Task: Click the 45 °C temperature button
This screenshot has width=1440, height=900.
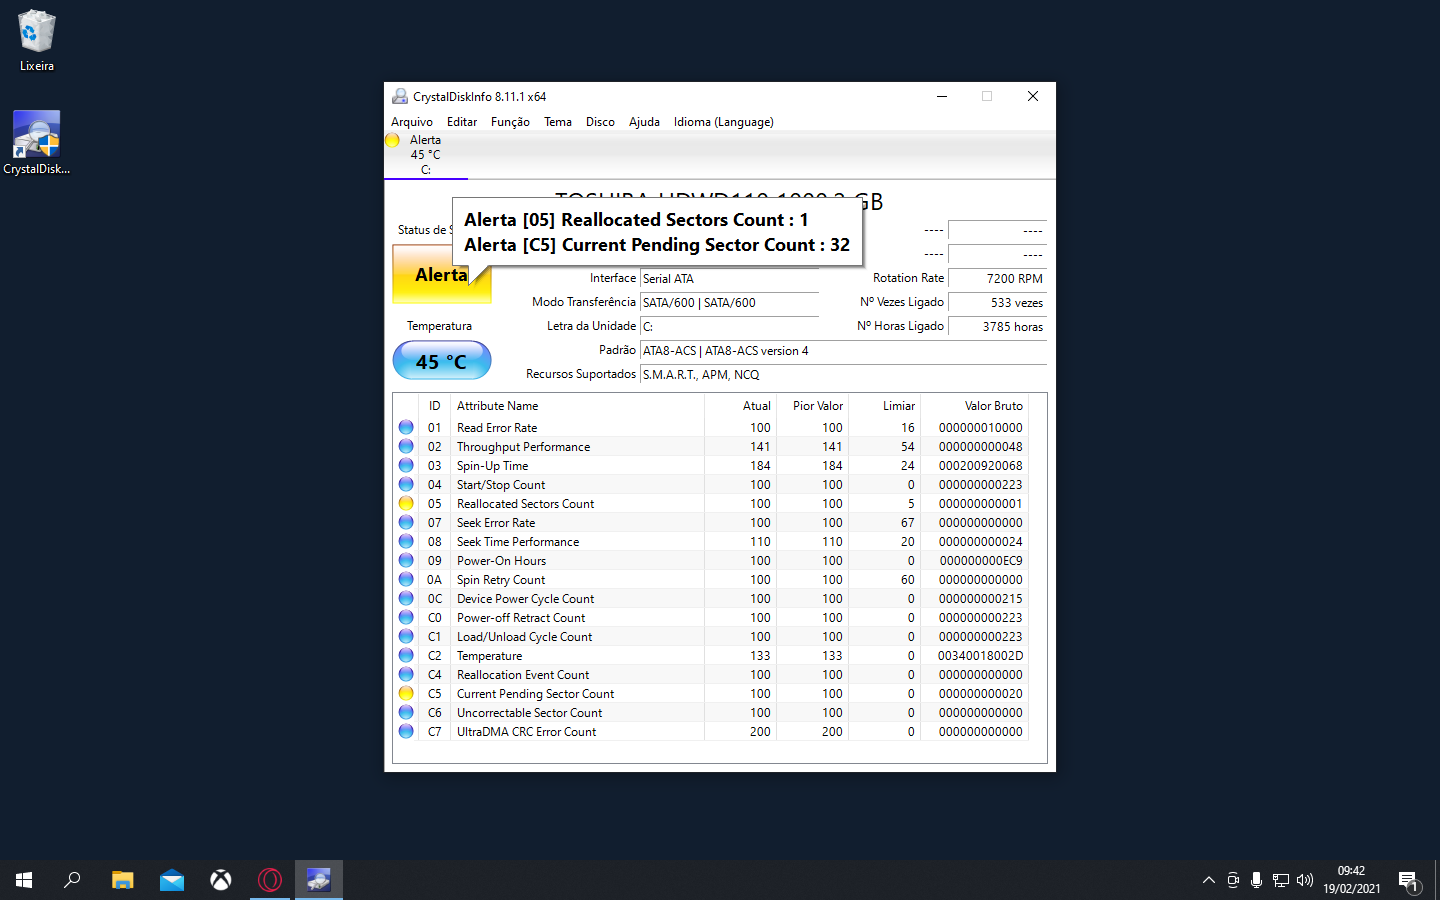Action: pyautogui.click(x=442, y=361)
